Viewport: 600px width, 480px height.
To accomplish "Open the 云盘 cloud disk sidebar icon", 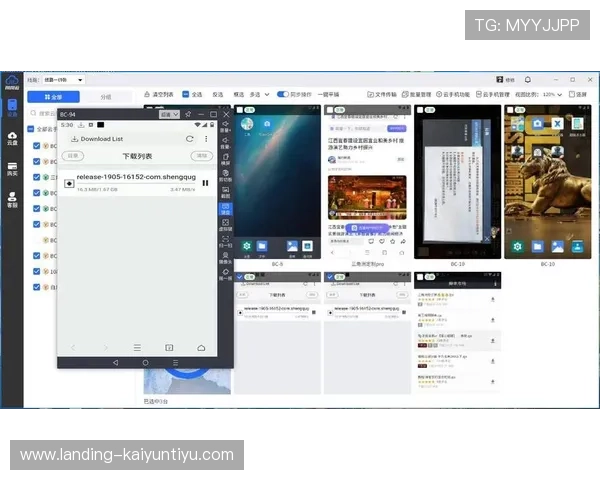I will click(x=12, y=138).
